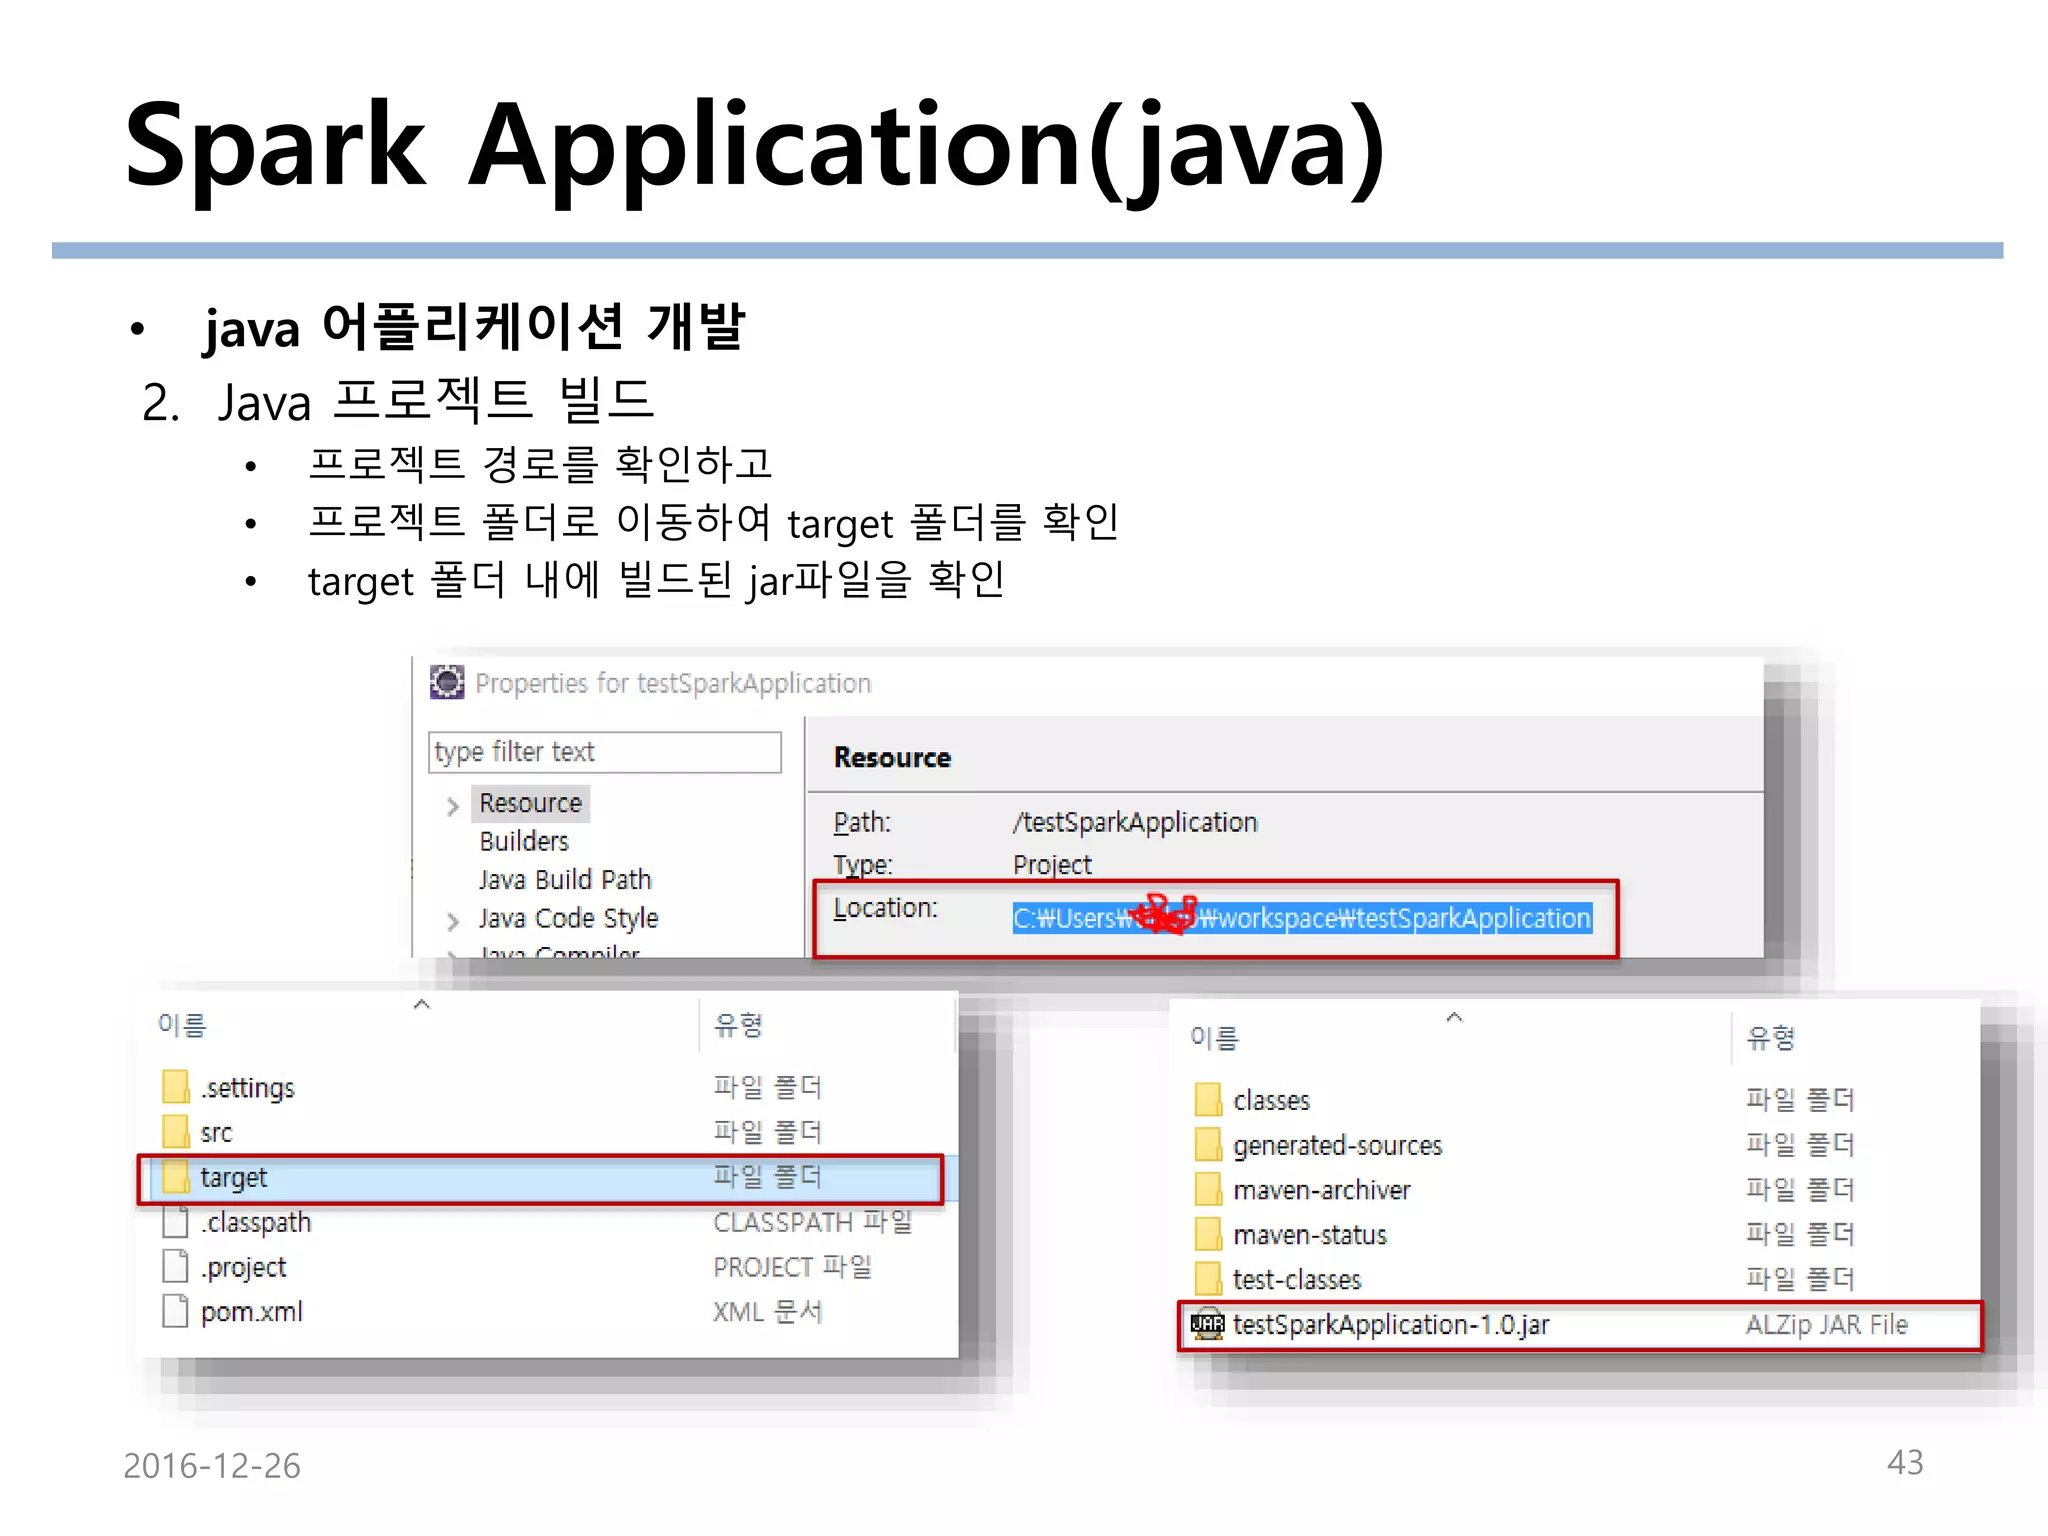The width and height of the screenshot is (2048, 1536).
Task: Select the generated-sources folder
Action: coord(1337,1145)
